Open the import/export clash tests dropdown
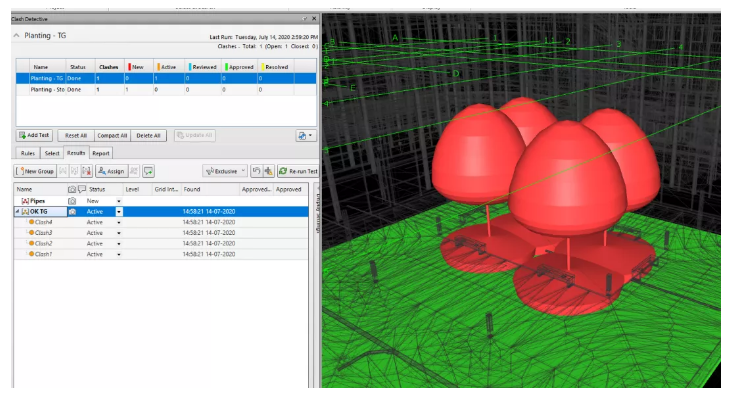This screenshot has height=395, width=729. coord(306,136)
